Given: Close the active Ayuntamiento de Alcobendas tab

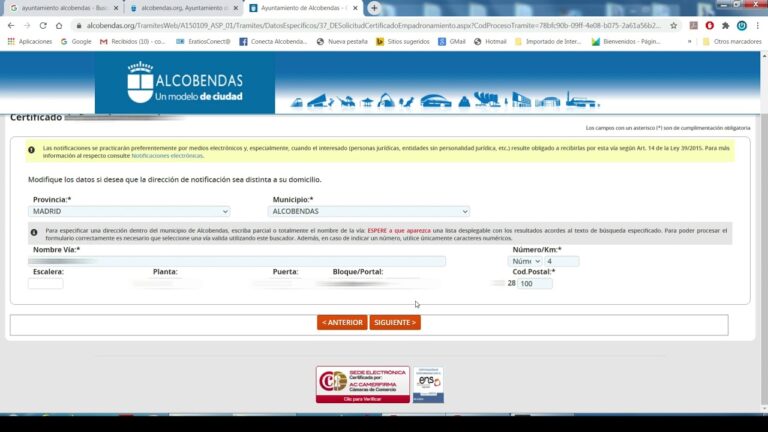Looking at the screenshot, I should pos(355,8).
